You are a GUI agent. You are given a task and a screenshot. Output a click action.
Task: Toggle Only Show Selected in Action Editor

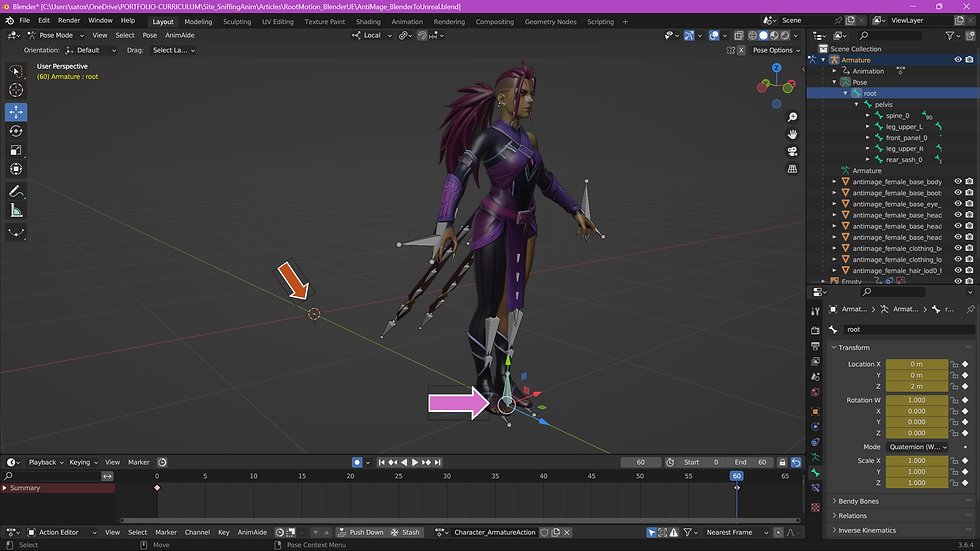[651, 532]
